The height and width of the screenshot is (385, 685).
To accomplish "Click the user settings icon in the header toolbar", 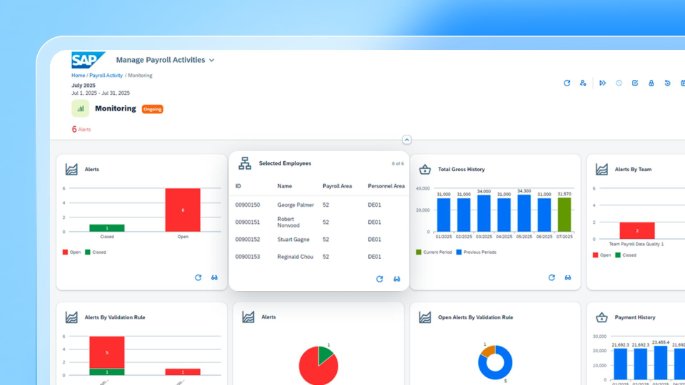I will [x=583, y=83].
